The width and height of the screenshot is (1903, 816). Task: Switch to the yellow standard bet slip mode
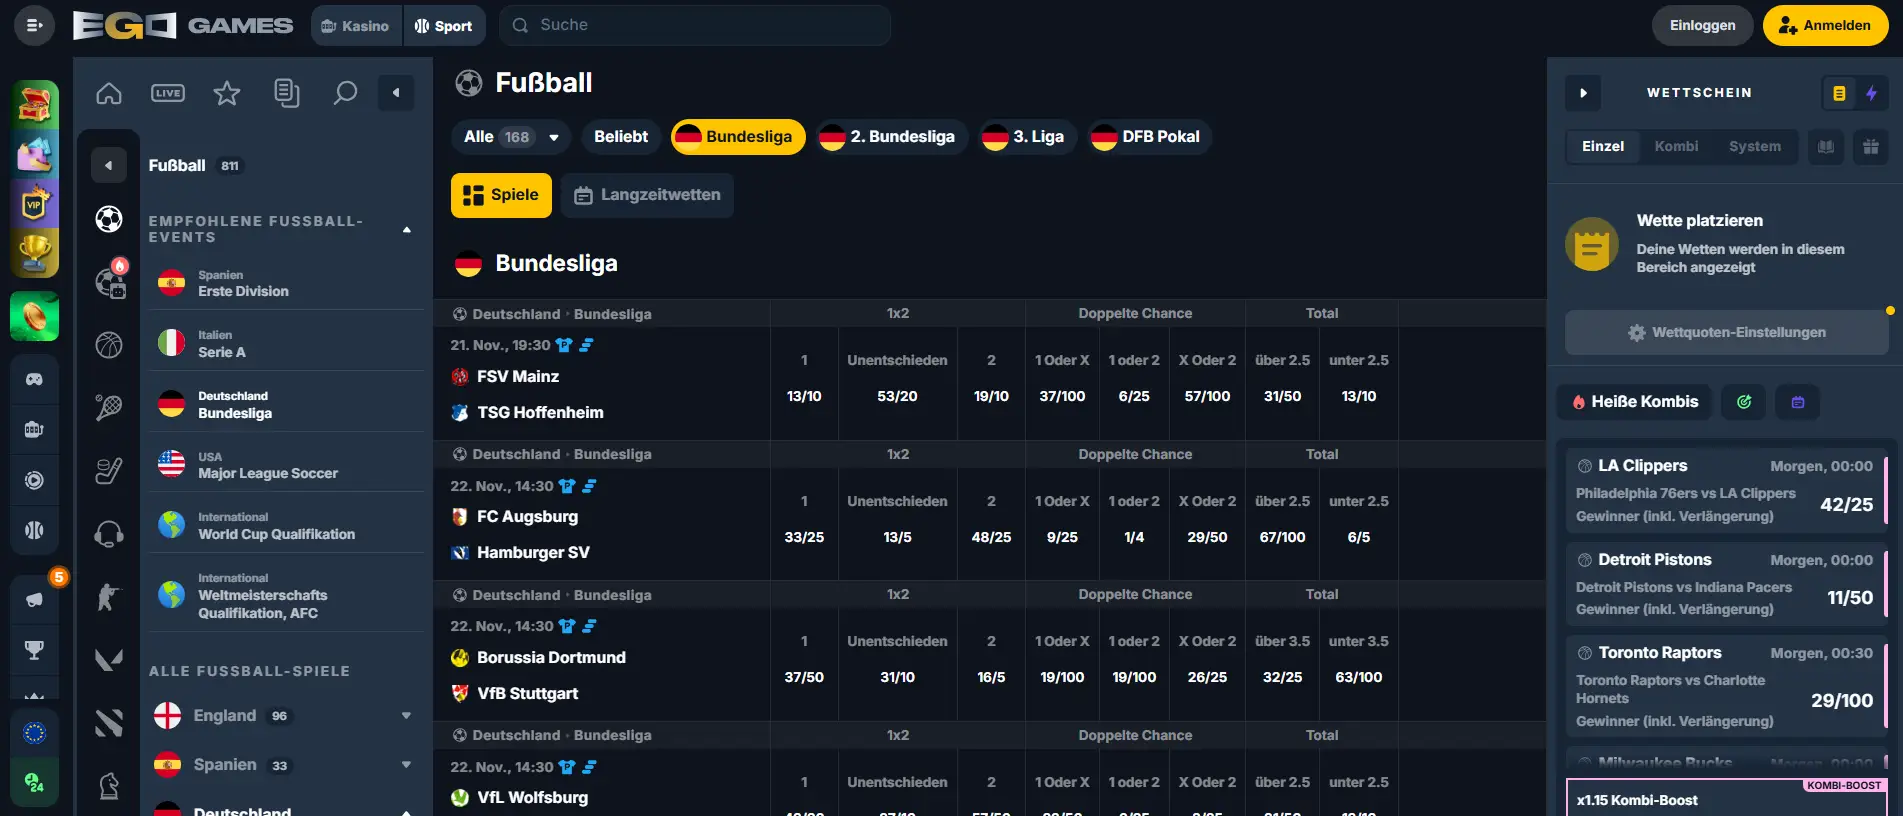click(1839, 93)
